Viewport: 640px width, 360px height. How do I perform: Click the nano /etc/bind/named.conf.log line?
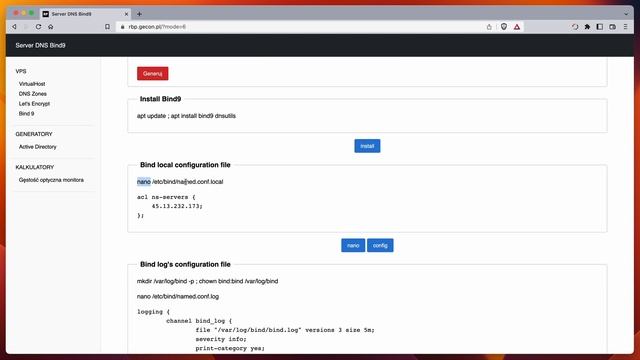(x=178, y=296)
